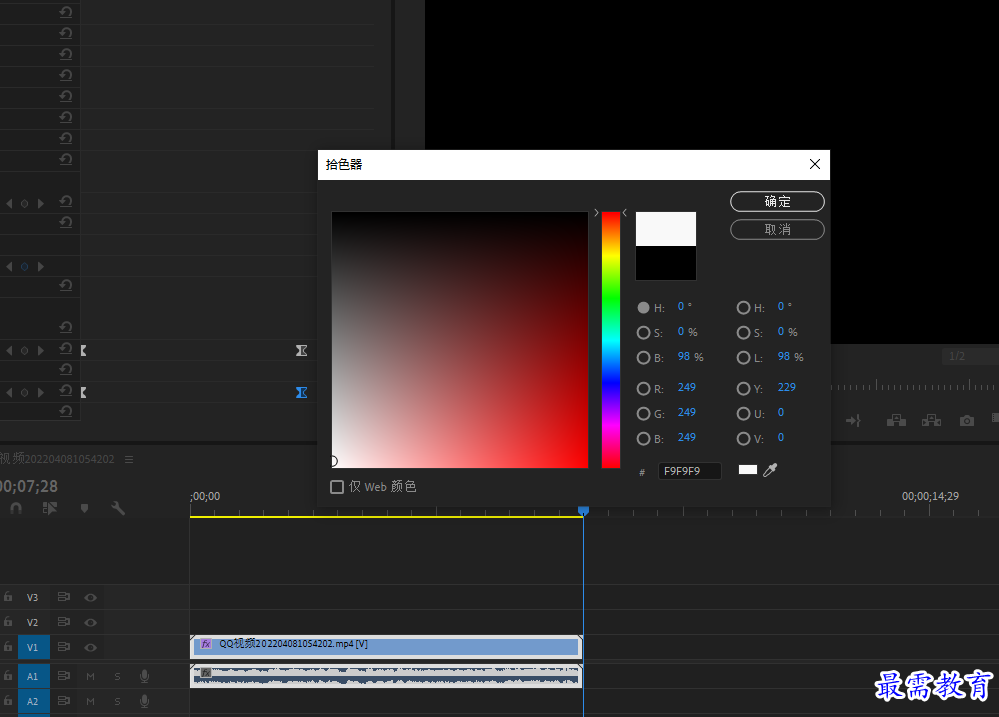Toggle sync lock on track V3
The height and width of the screenshot is (717, 999).
tap(64, 597)
